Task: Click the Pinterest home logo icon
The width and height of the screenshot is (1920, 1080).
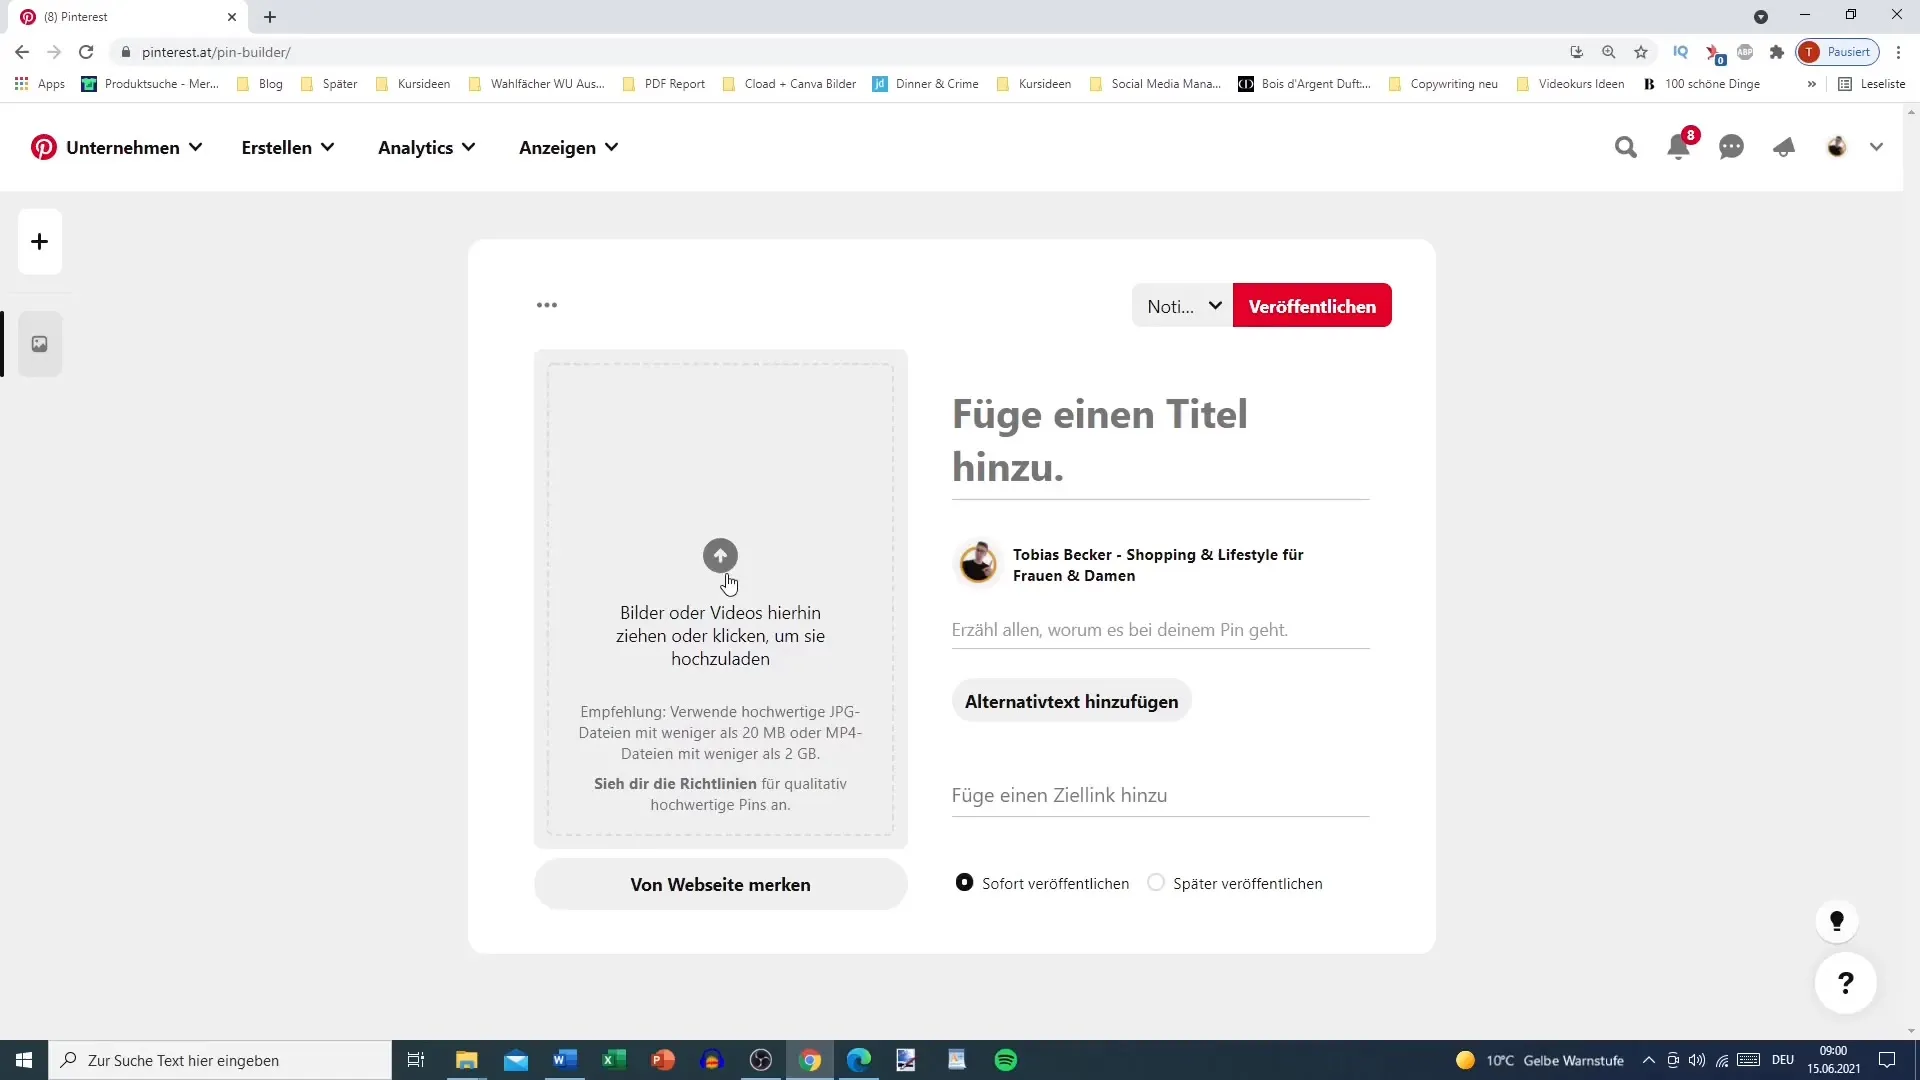Action: pyautogui.click(x=42, y=146)
